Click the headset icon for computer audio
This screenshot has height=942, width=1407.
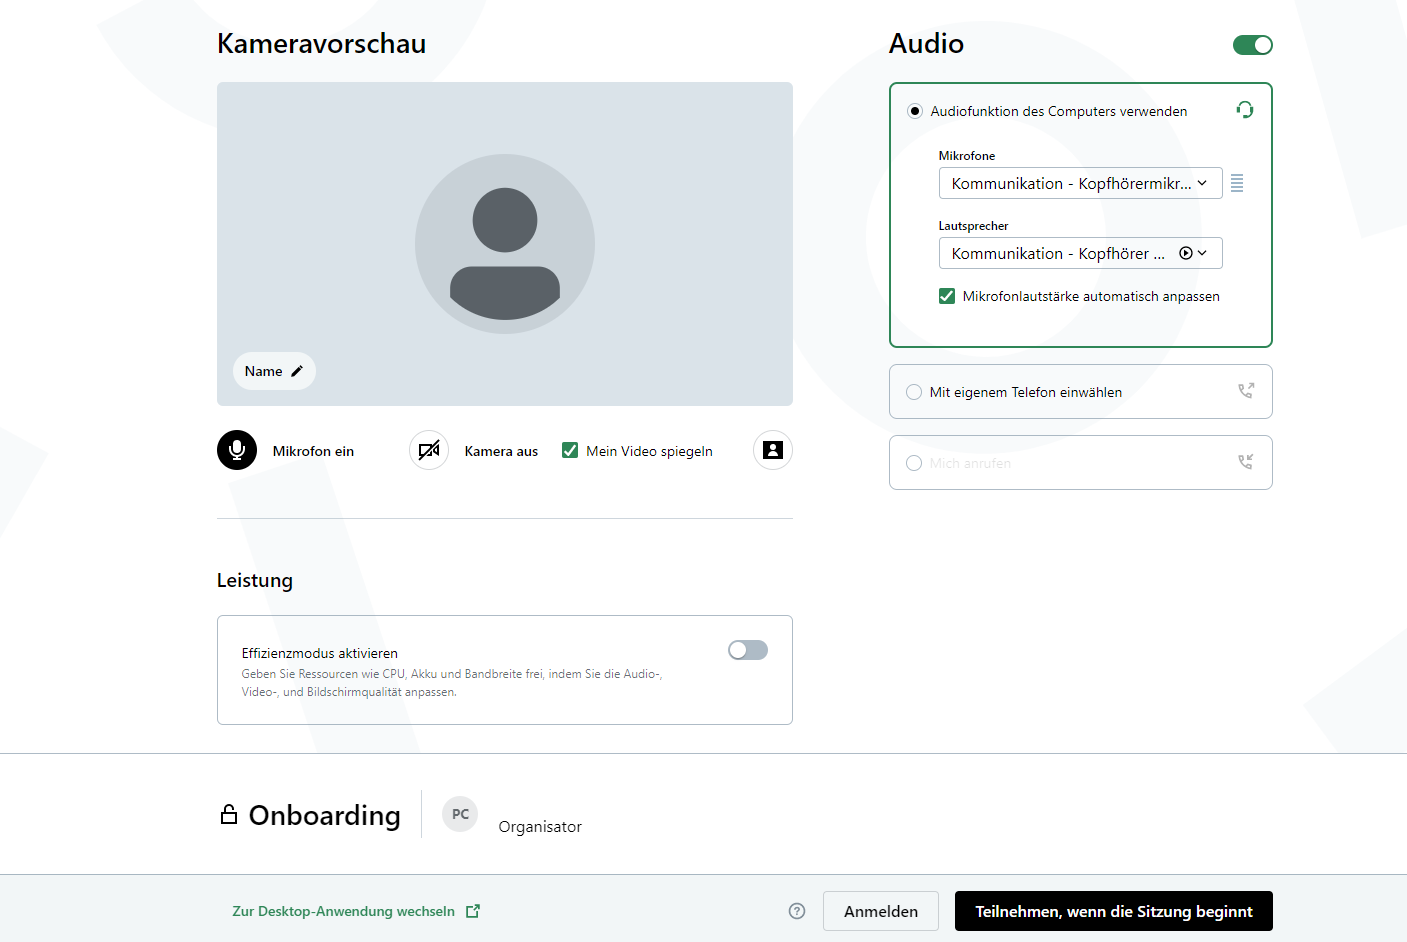[x=1245, y=110]
